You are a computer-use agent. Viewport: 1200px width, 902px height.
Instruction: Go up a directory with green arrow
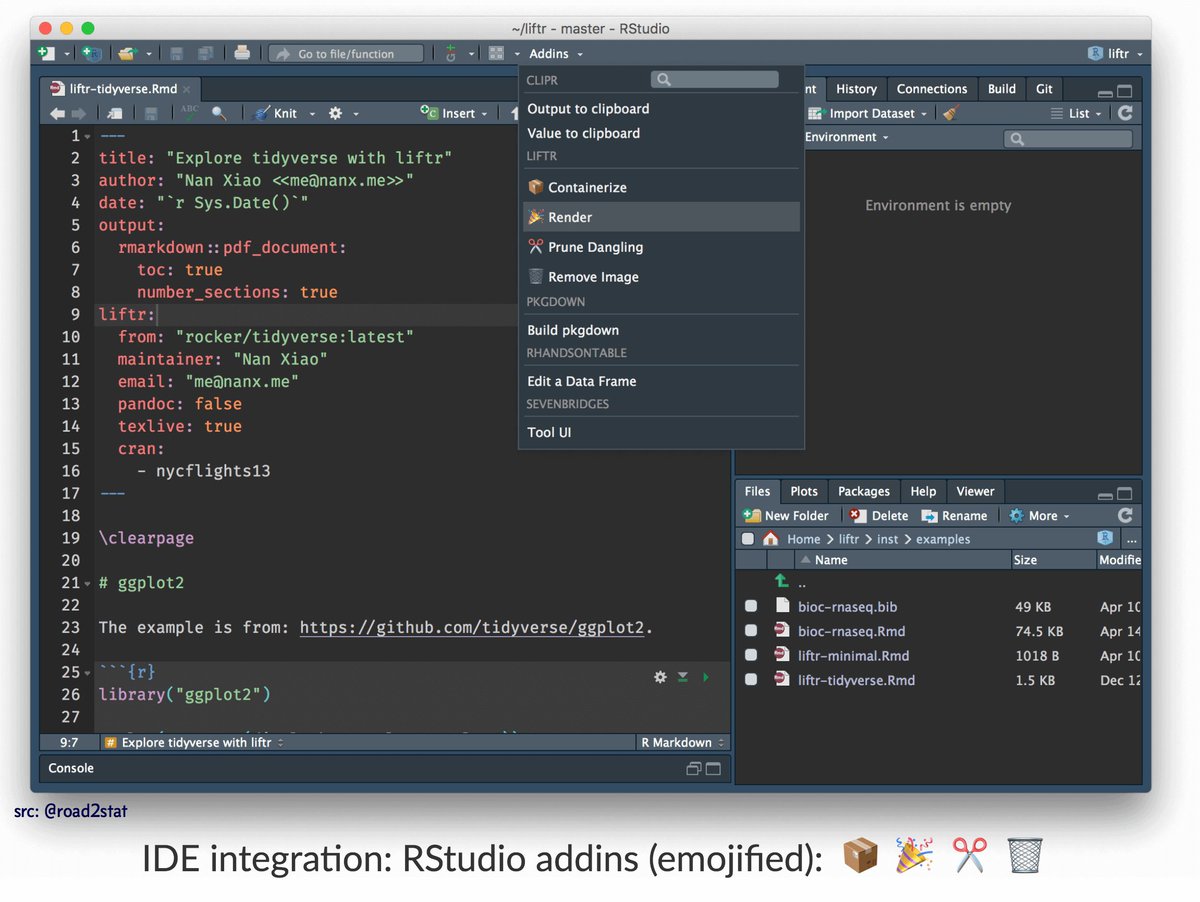781,582
